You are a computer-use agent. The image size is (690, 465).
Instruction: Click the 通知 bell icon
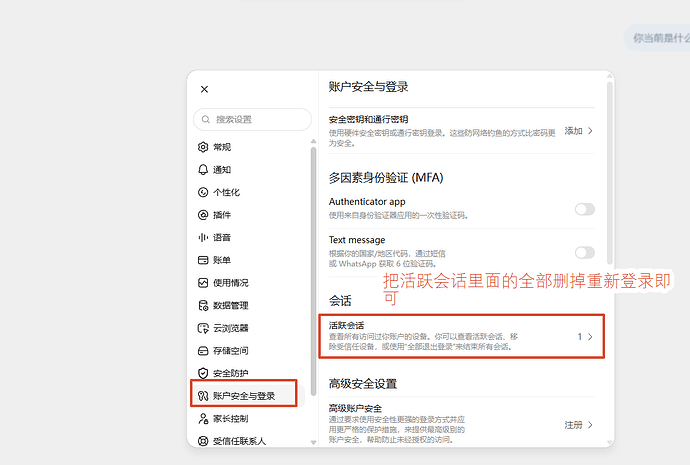203,169
